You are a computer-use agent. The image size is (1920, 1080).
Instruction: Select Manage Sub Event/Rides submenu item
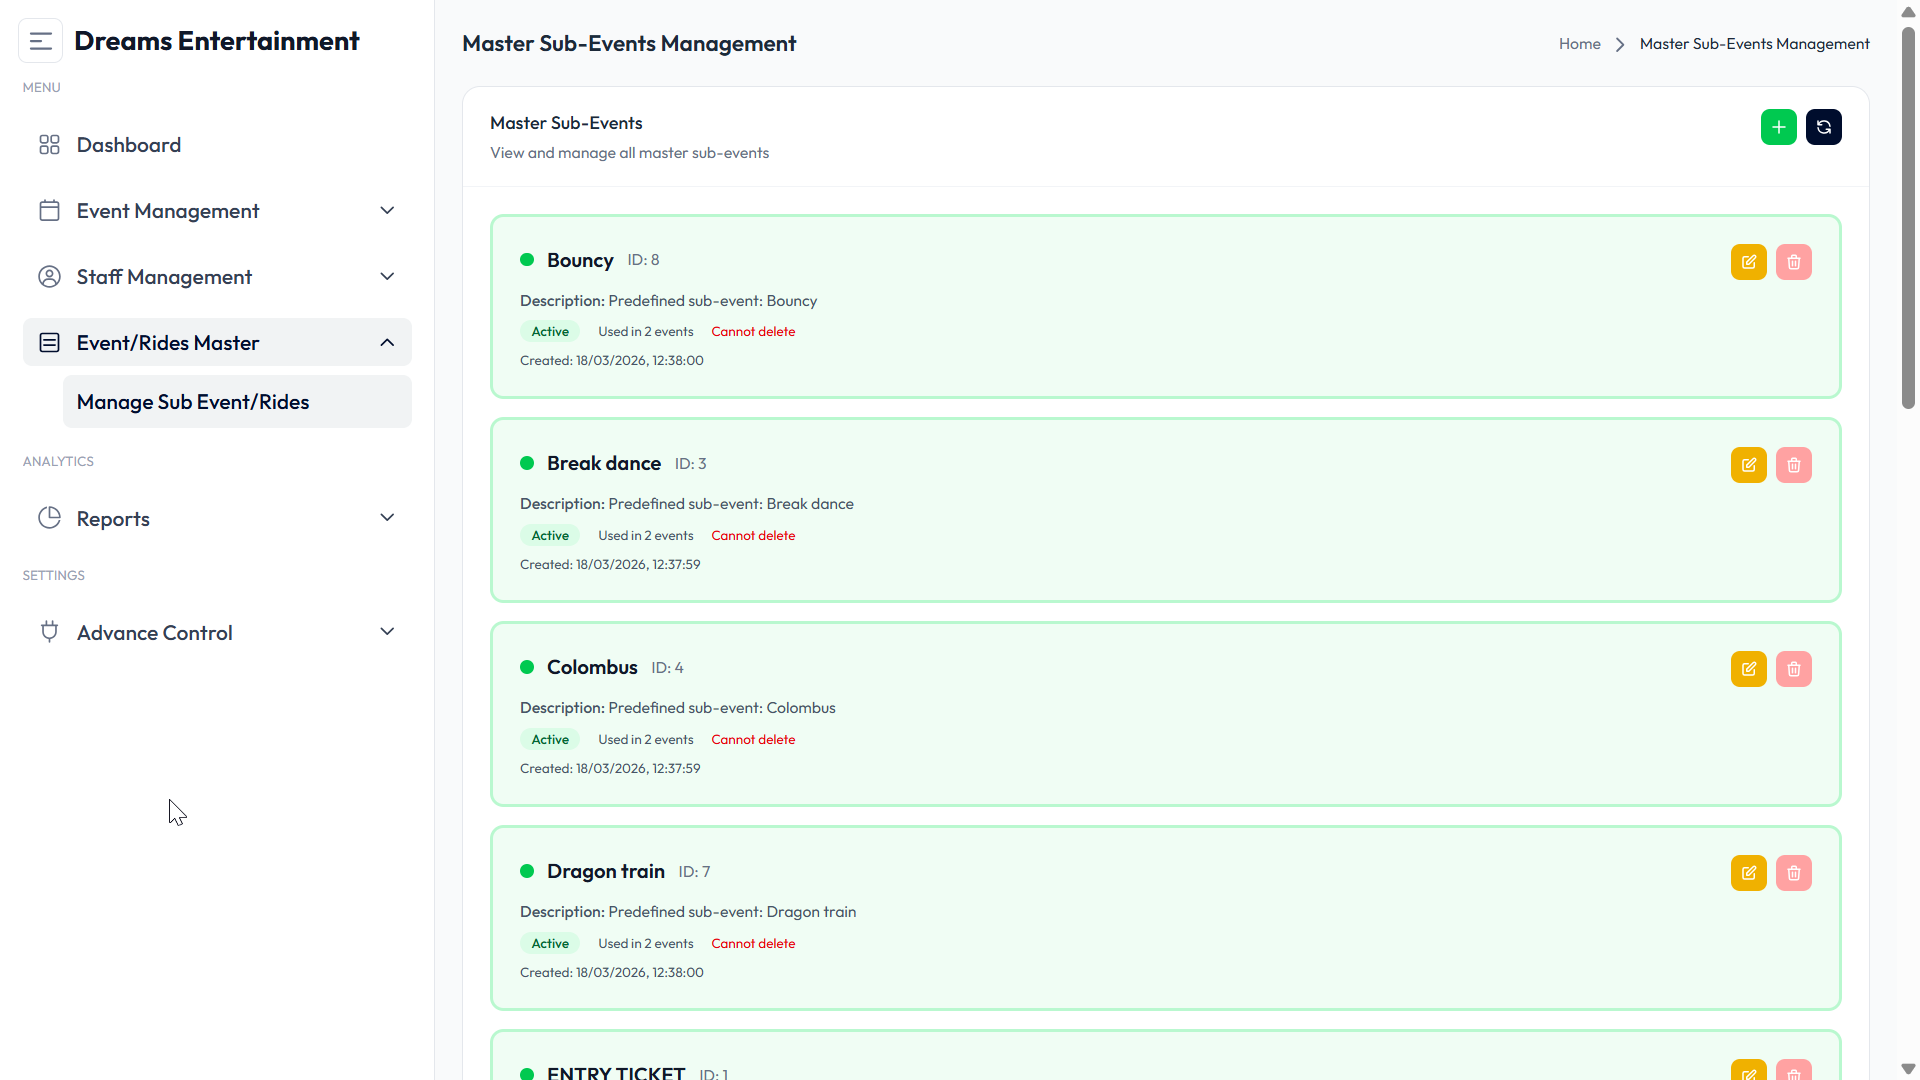(237, 402)
